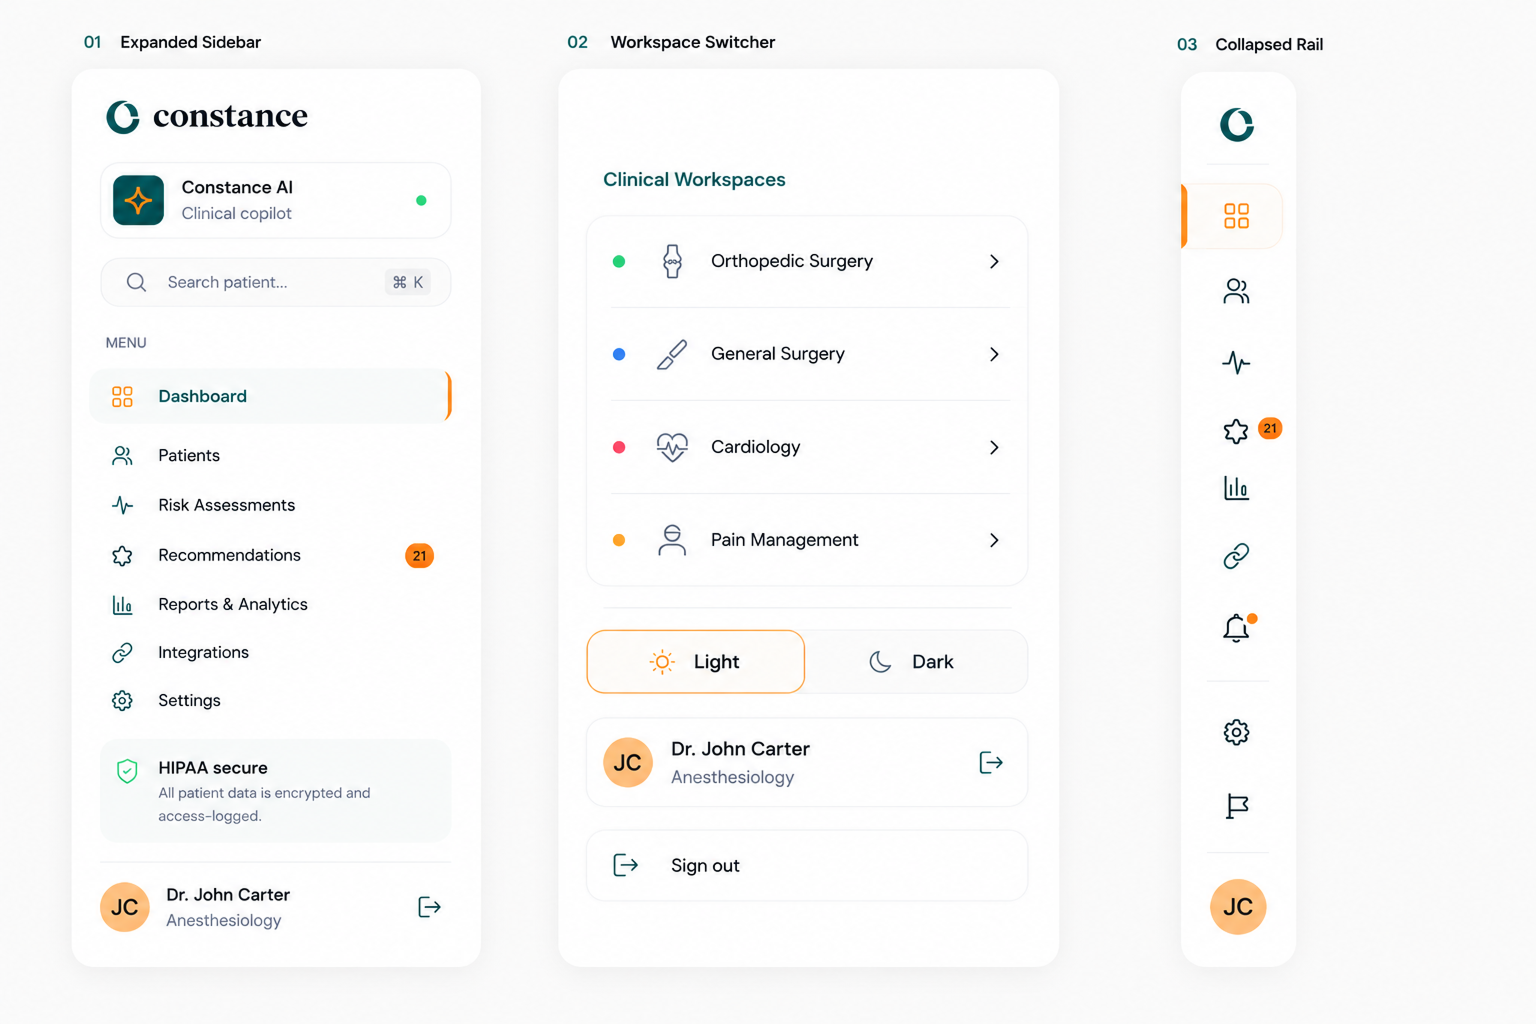
Task: Expand the Orthopedic Surgery chevron
Action: click(994, 261)
